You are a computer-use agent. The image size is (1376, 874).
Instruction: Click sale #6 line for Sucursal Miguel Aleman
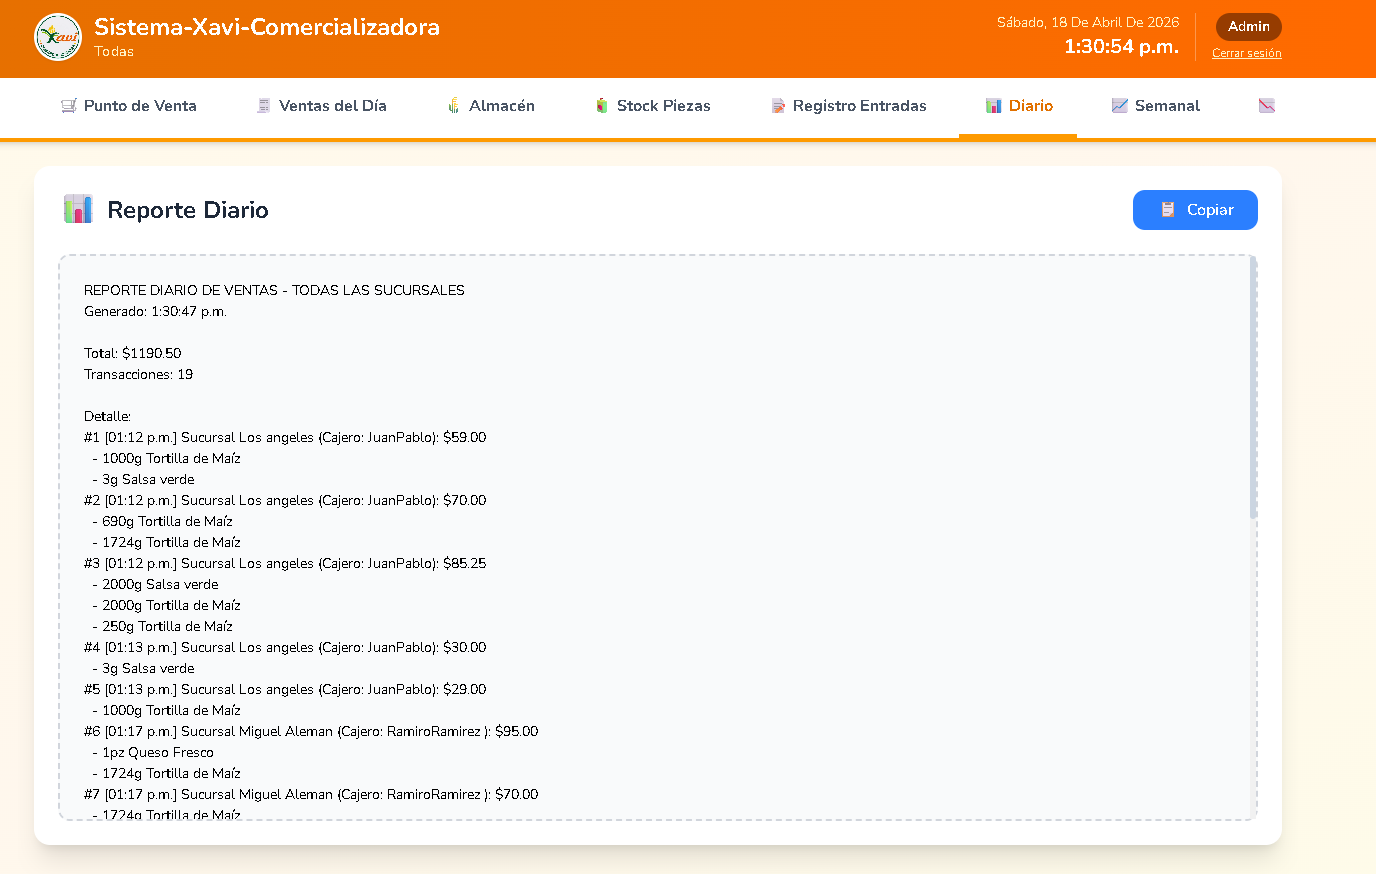(311, 731)
